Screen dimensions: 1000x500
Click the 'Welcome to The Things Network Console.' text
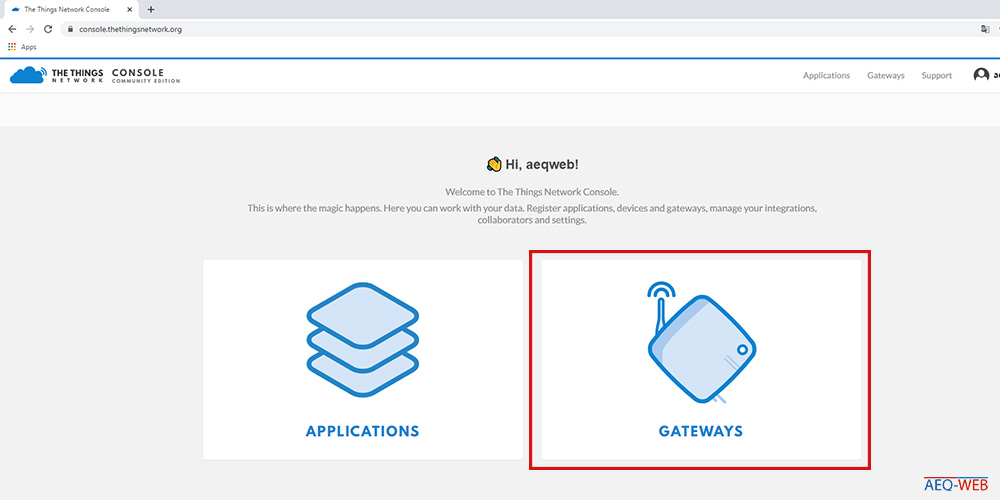point(532,191)
